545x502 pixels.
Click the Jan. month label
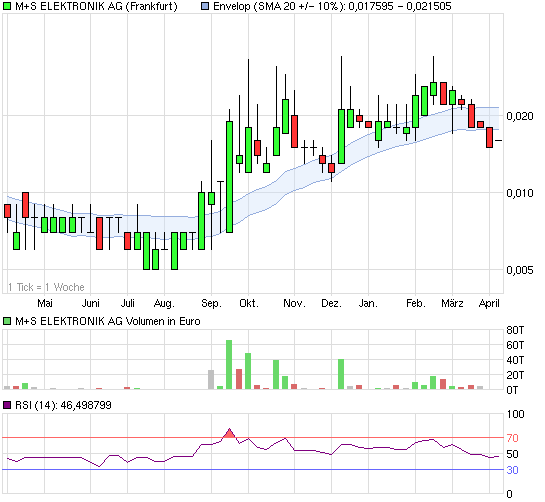pyautogui.click(x=368, y=303)
